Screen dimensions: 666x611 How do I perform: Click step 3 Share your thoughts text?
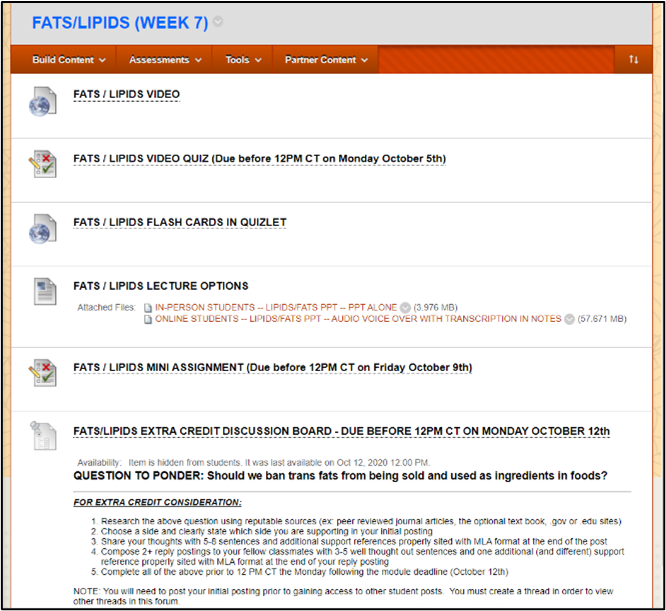coord(354,542)
